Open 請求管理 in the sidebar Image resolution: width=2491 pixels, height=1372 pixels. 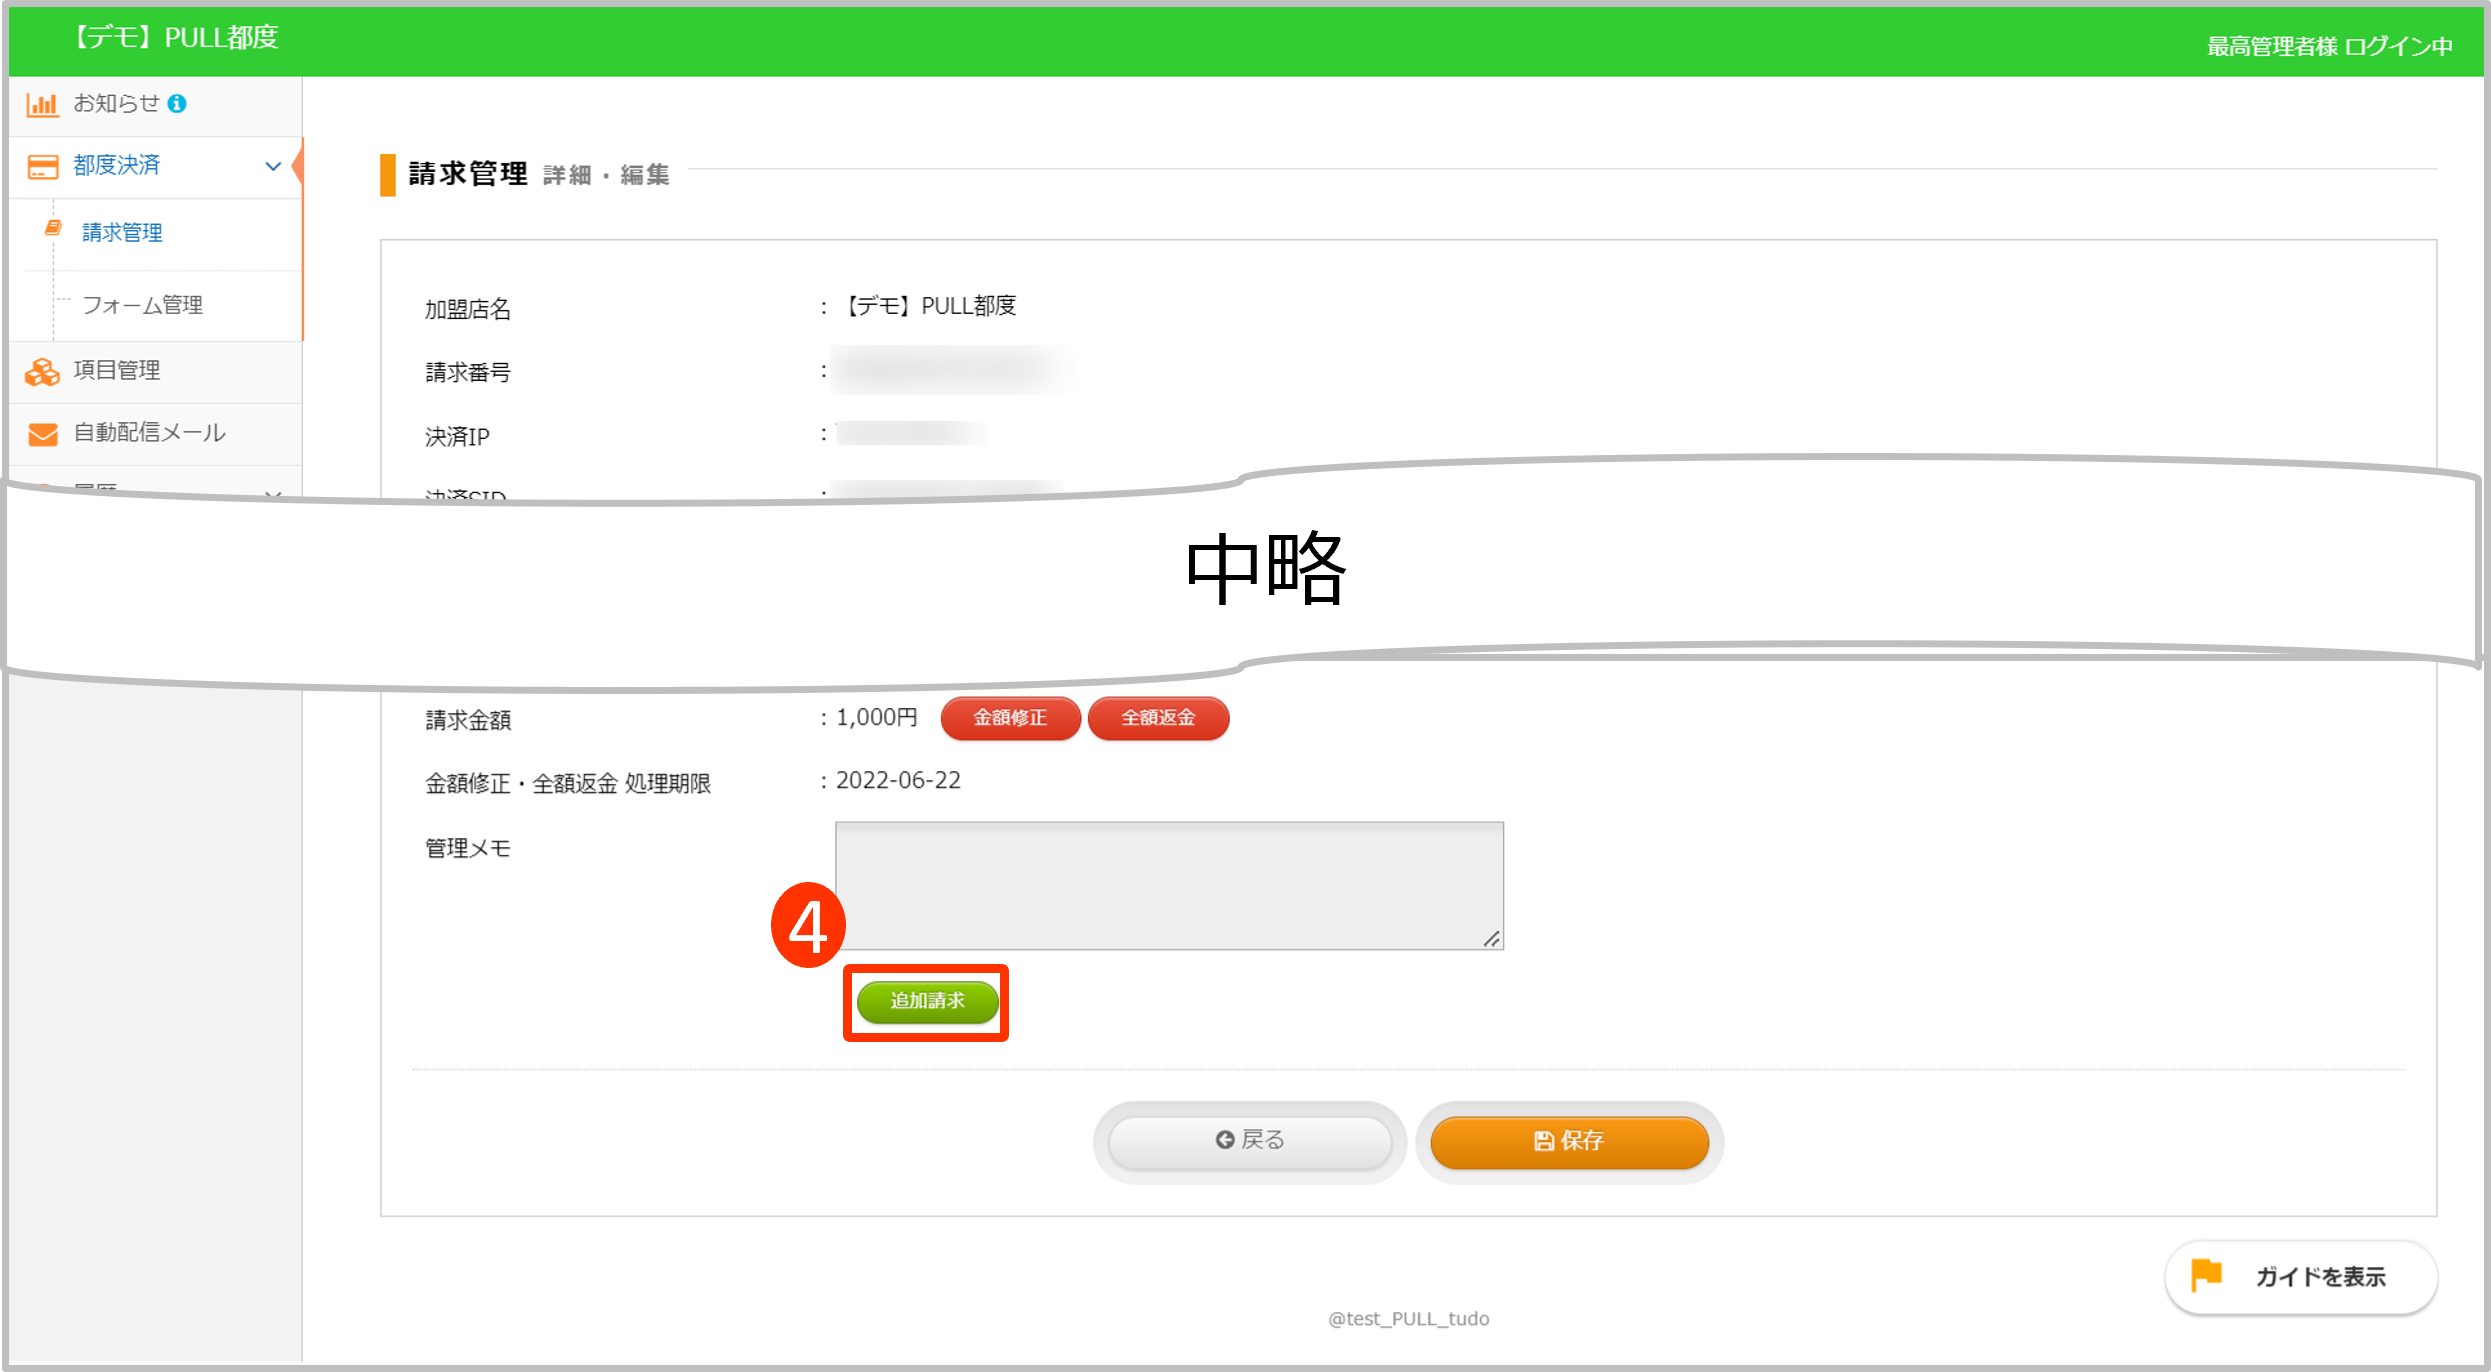point(122,233)
